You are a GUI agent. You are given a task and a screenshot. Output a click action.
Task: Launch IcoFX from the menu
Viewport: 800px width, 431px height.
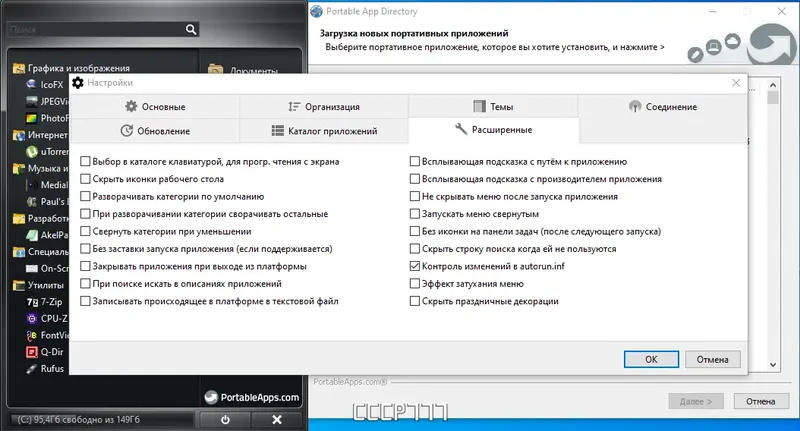click(x=45, y=85)
